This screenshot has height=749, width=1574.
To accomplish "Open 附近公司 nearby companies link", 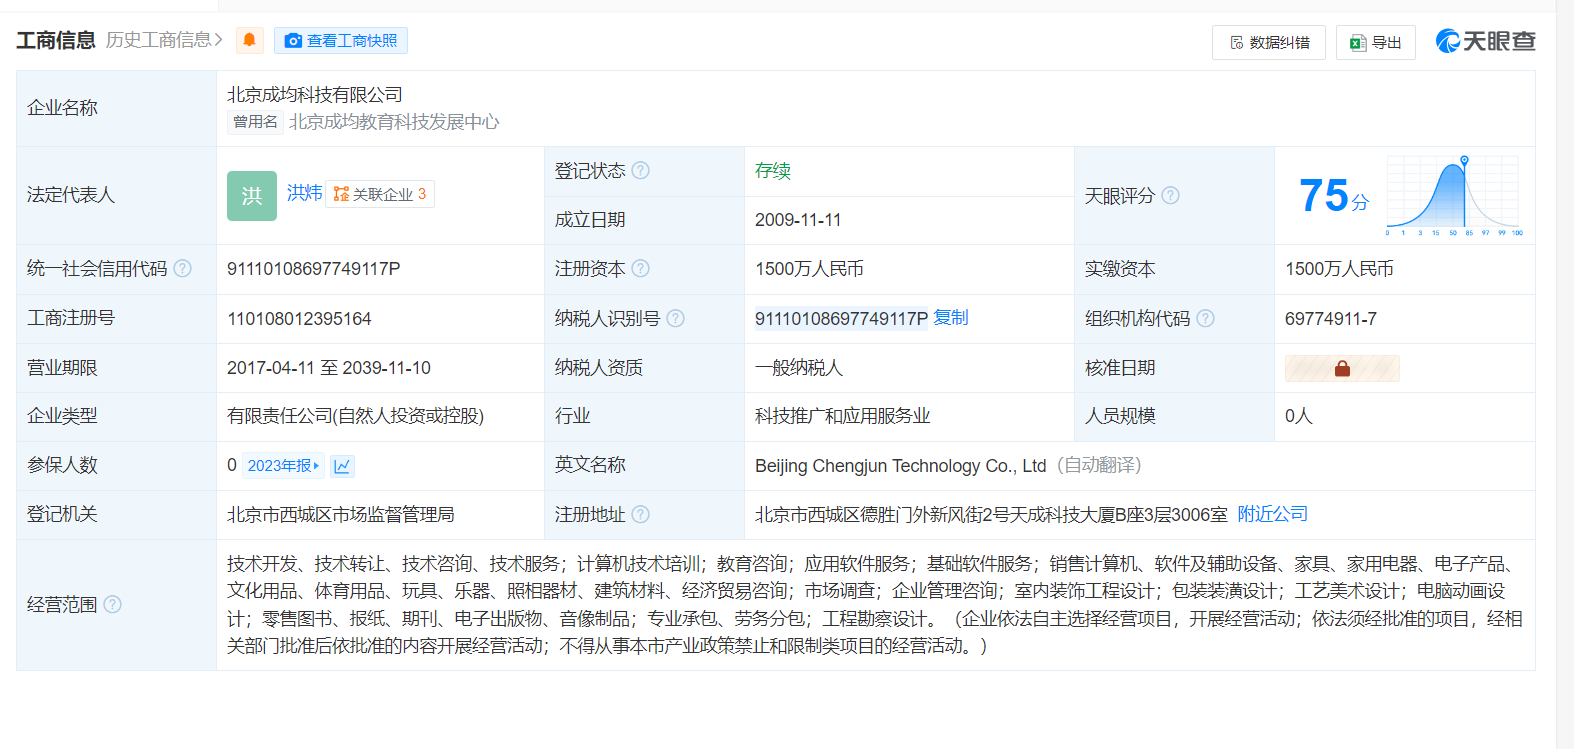I will [1273, 514].
